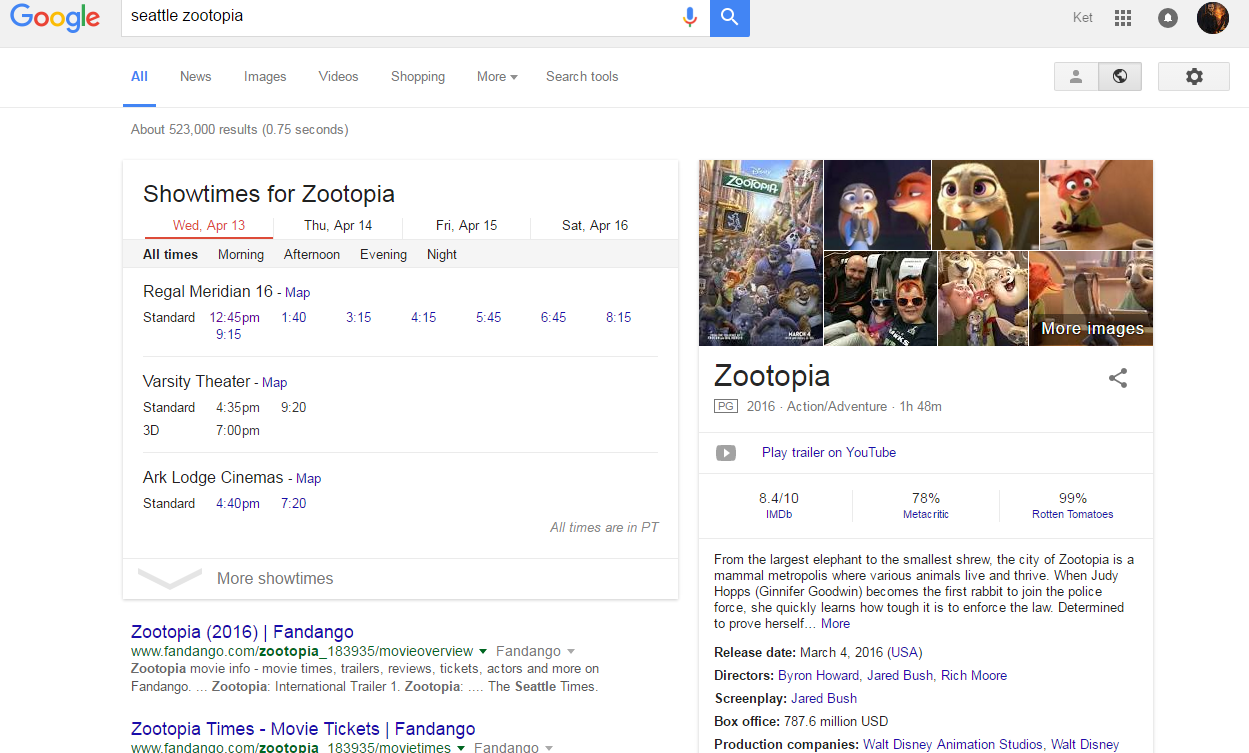This screenshot has width=1249, height=753.
Task: Choose Regal Meridian 9:15 showtime
Action: click(228, 334)
